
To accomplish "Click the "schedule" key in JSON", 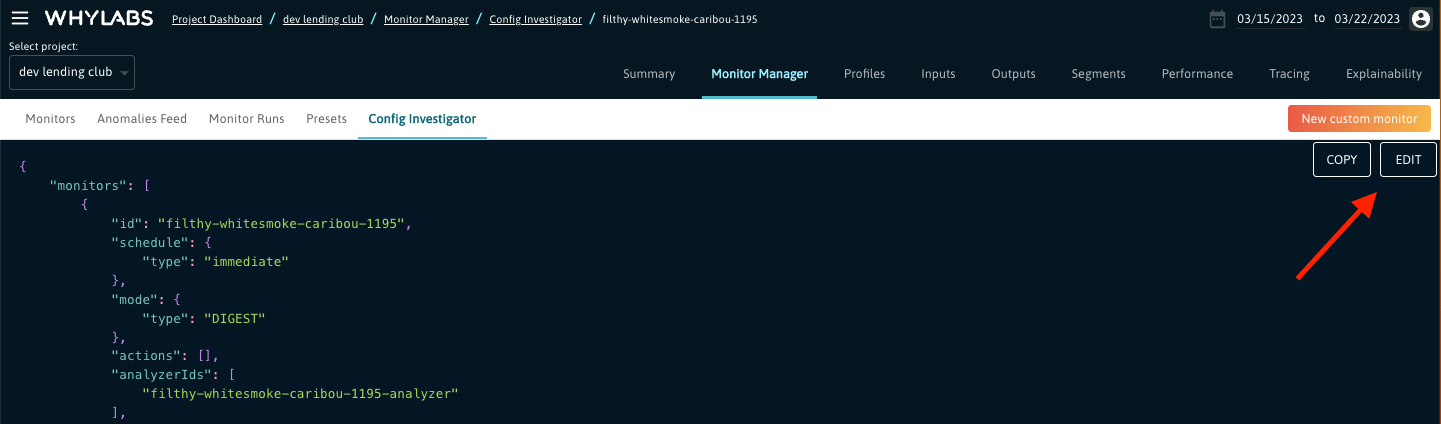I will [149, 242].
